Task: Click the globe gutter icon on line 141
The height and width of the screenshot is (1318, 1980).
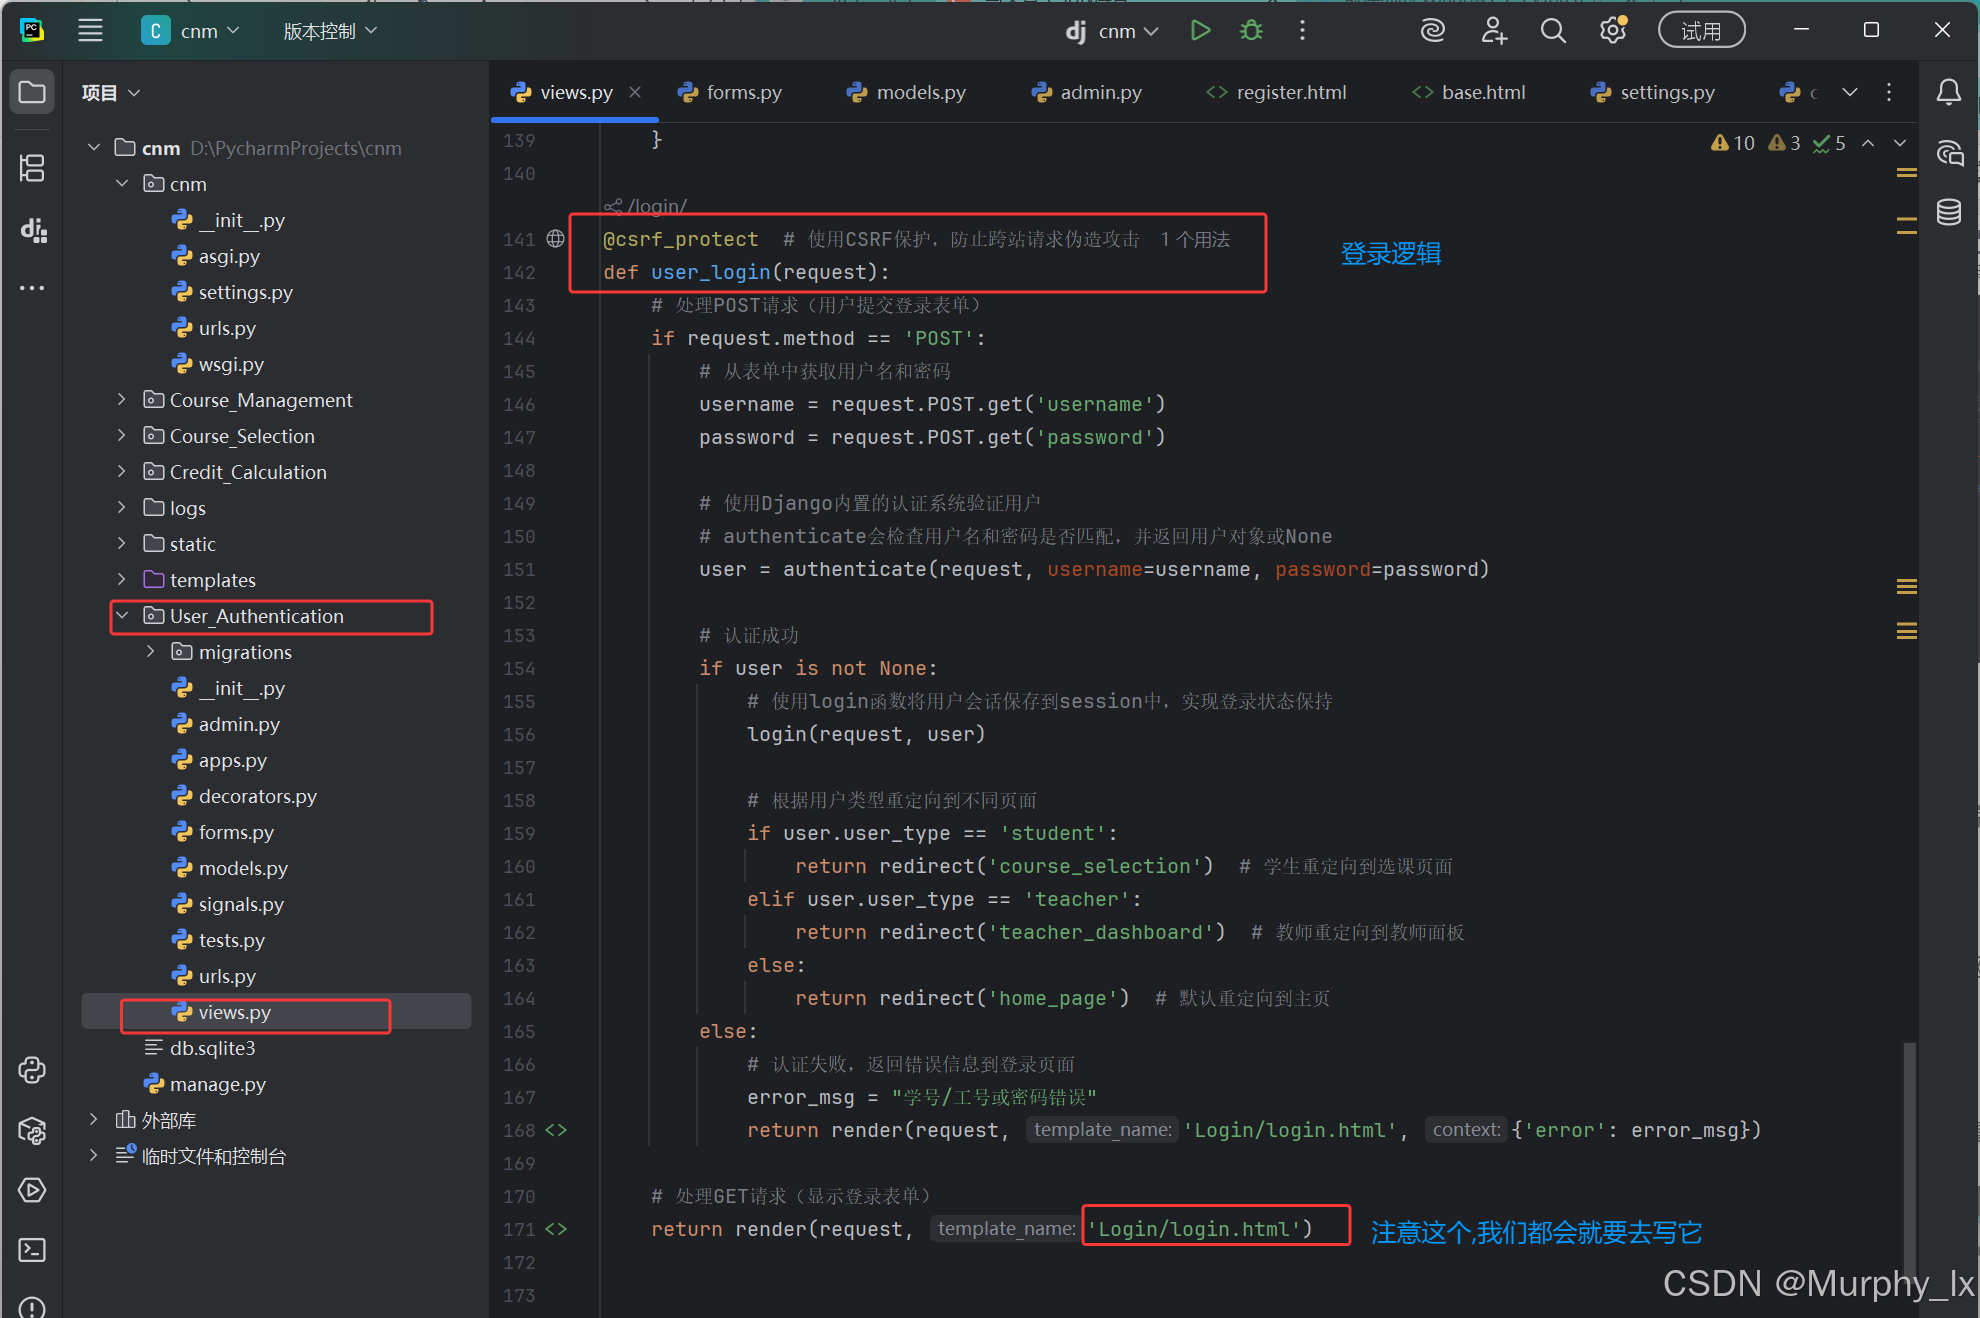Action: coord(556,238)
